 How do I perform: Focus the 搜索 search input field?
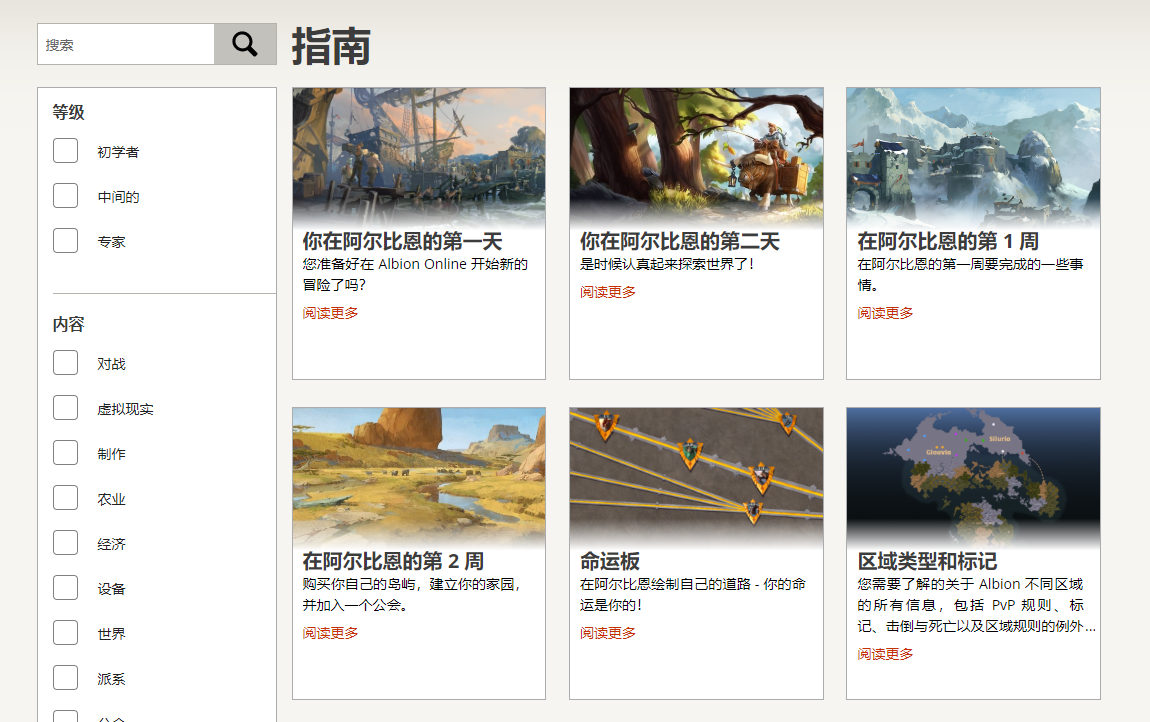[x=125, y=44]
